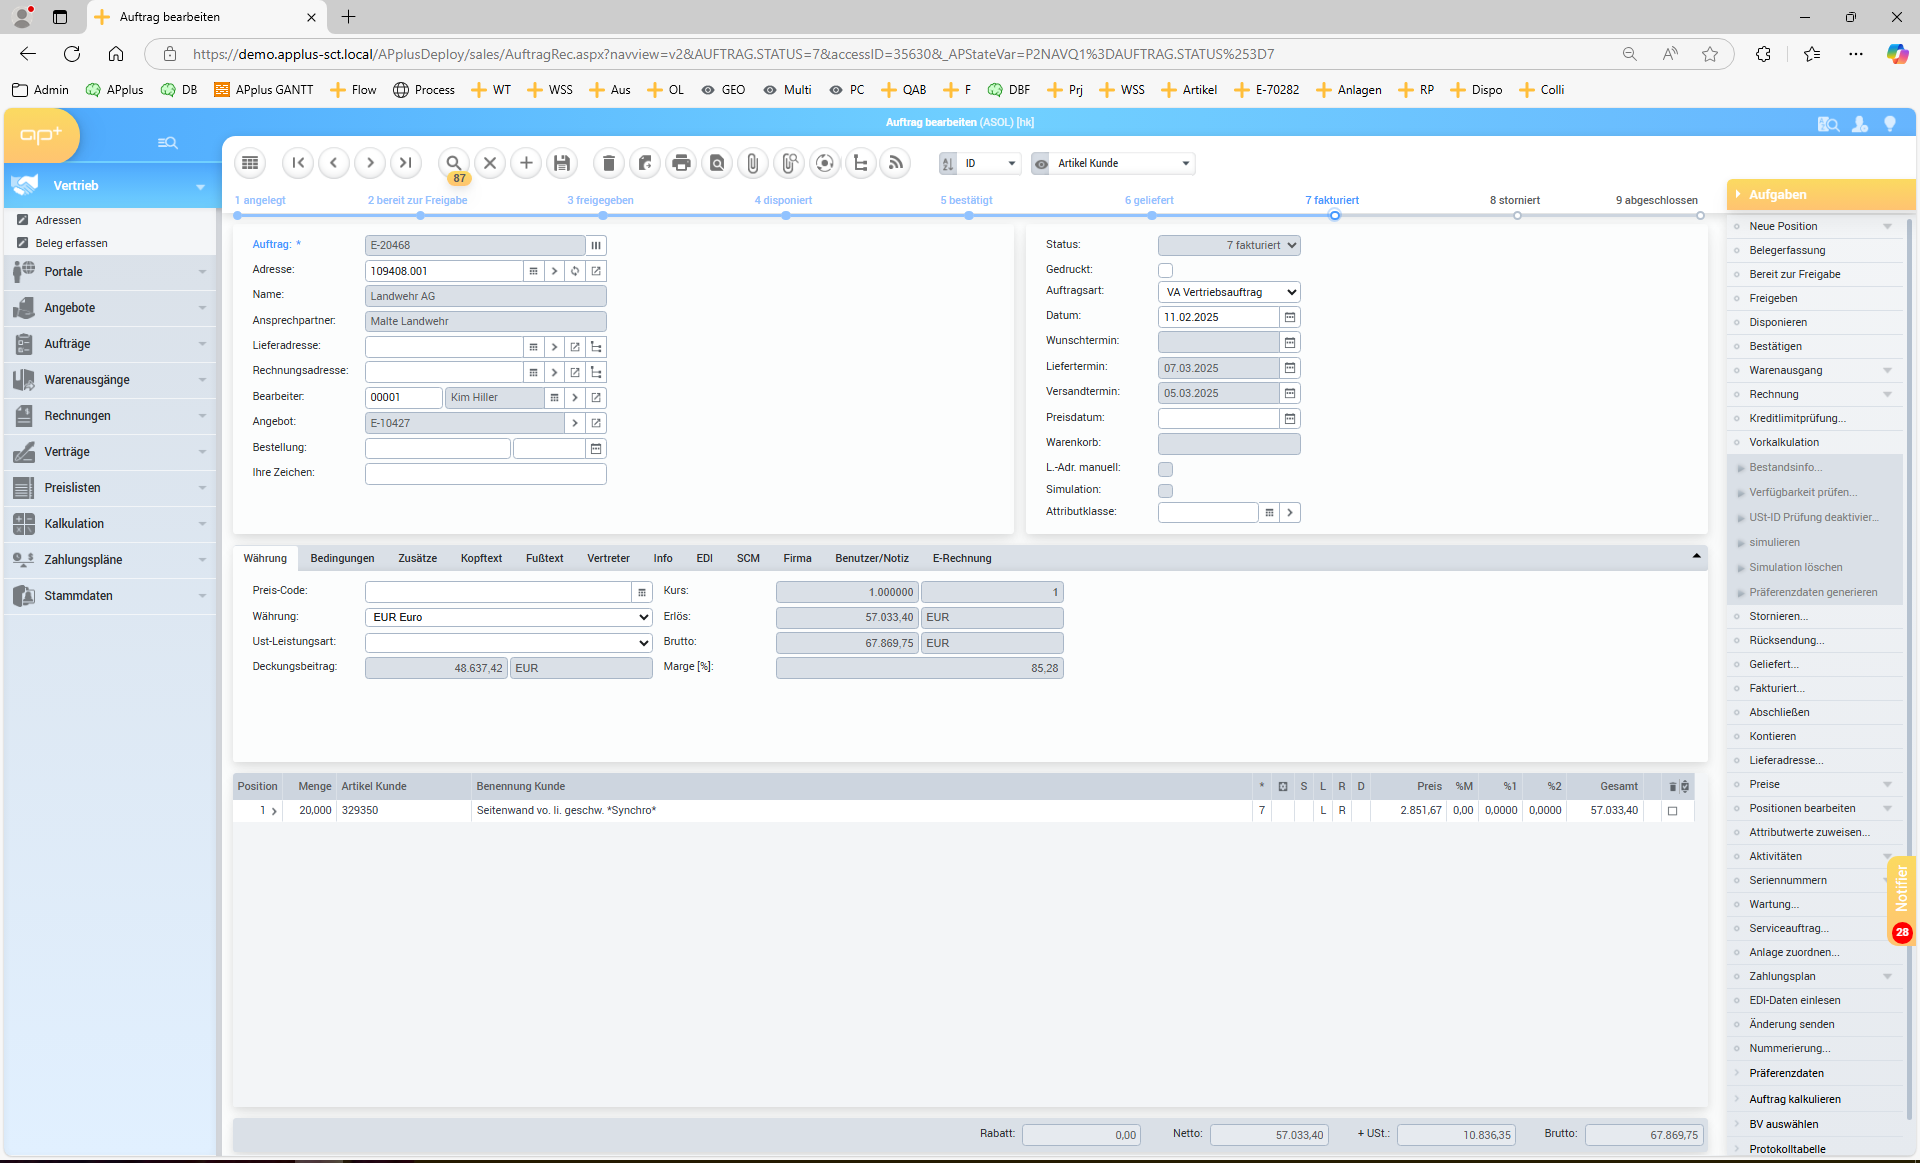This screenshot has height=1163, width=1920.
Task: Open print preview icon
Action: click(717, 163)
